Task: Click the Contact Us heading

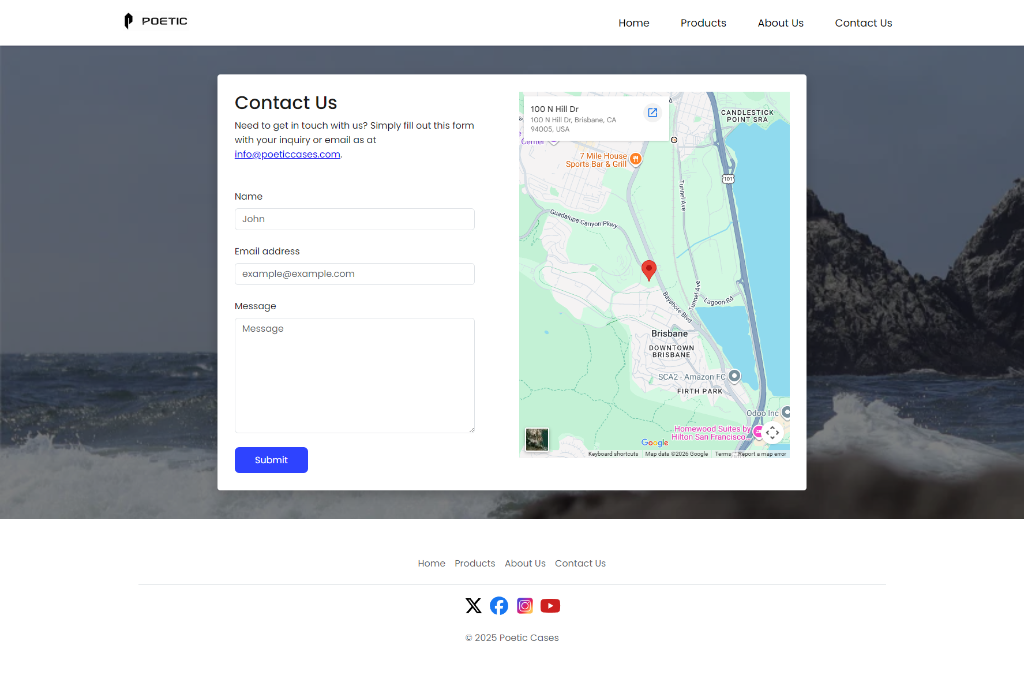Action: pyautogui.click(x=285, y=102)
